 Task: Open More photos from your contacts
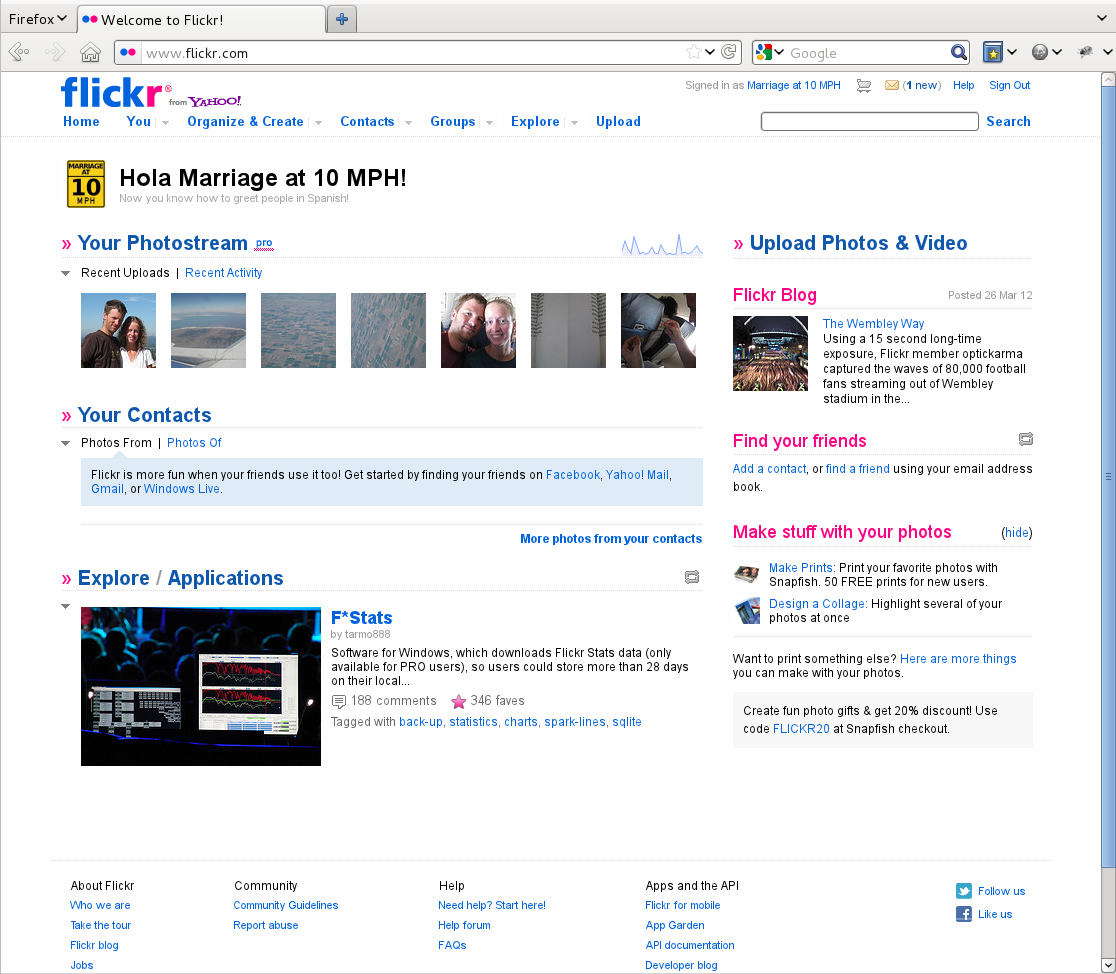(x=611, y=539)
